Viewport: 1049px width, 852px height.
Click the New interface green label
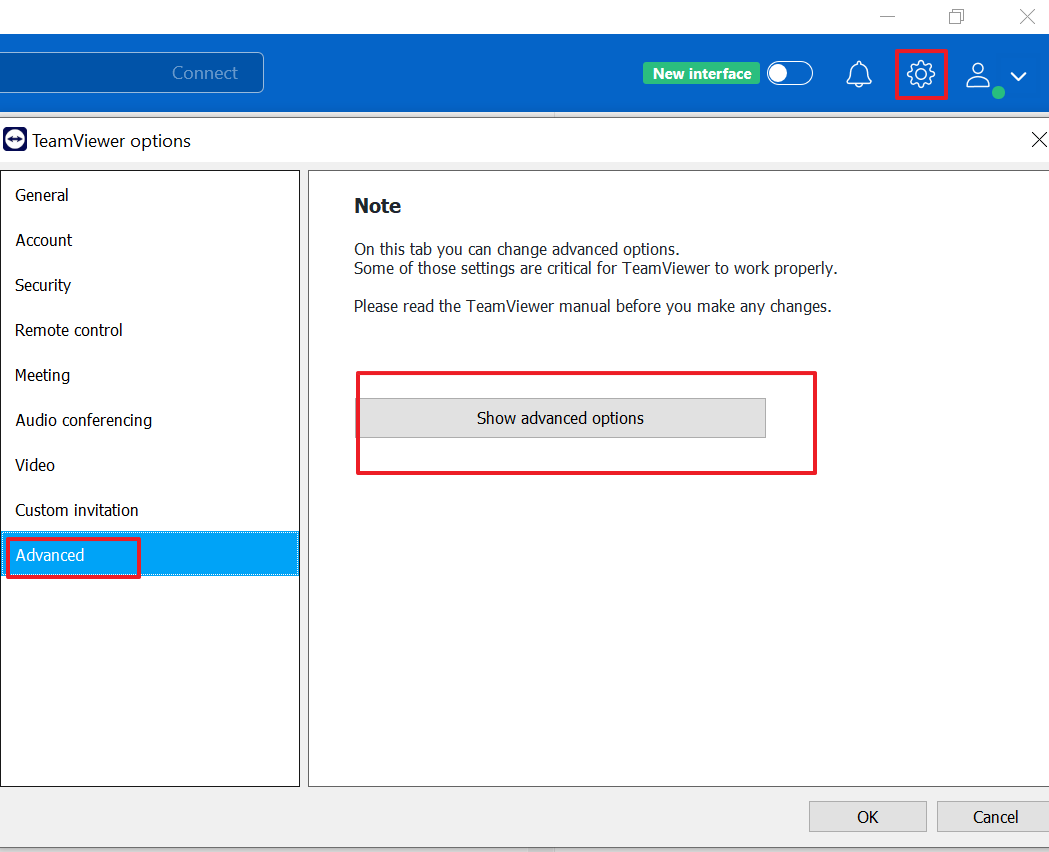[x=701, y=74]
